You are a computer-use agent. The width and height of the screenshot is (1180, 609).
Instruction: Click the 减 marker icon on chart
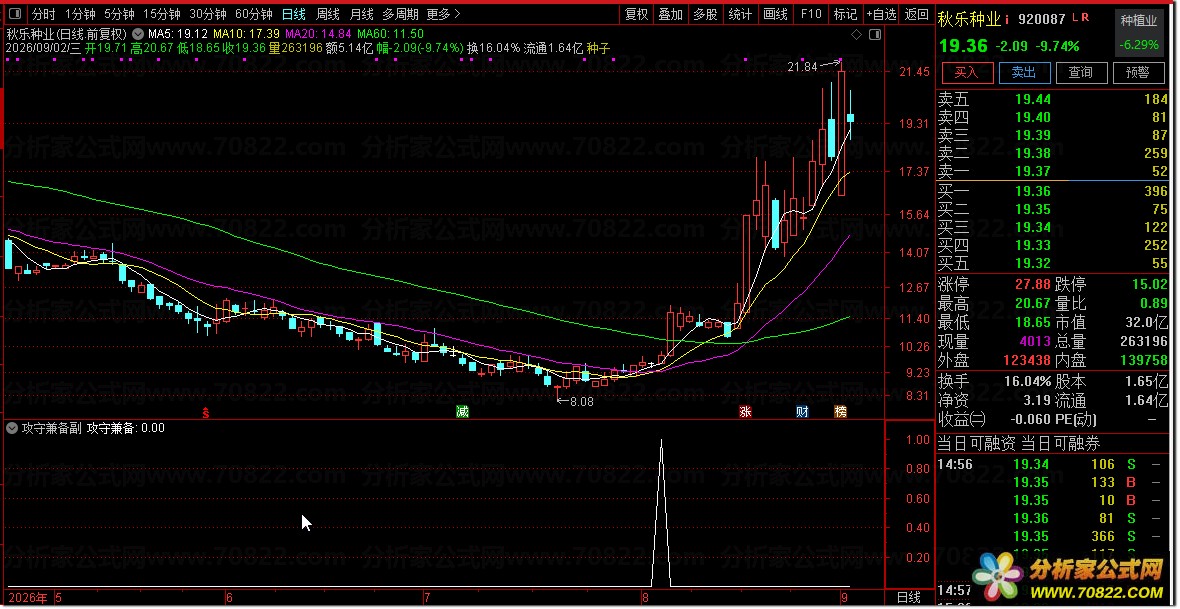pyautogui.click(x=462, y=412)
